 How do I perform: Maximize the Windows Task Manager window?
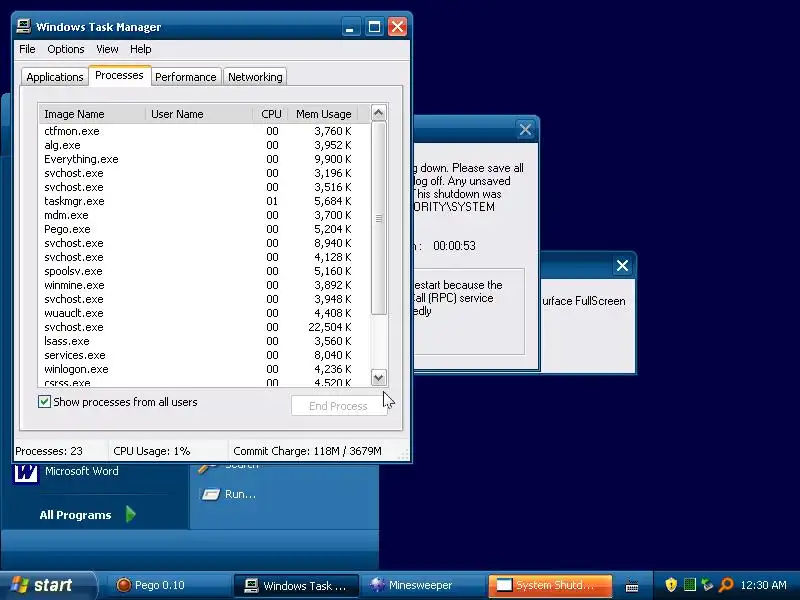pyautogui.click(x=374, y=27)
